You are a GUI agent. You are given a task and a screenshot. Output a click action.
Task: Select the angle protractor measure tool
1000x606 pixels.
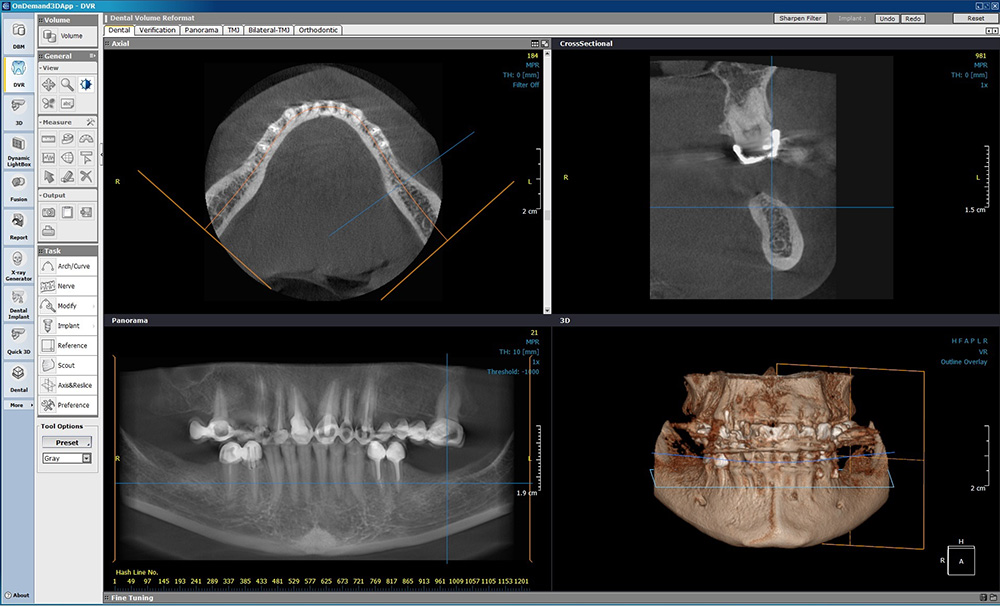pyautogui.click(x=86, y=138)
